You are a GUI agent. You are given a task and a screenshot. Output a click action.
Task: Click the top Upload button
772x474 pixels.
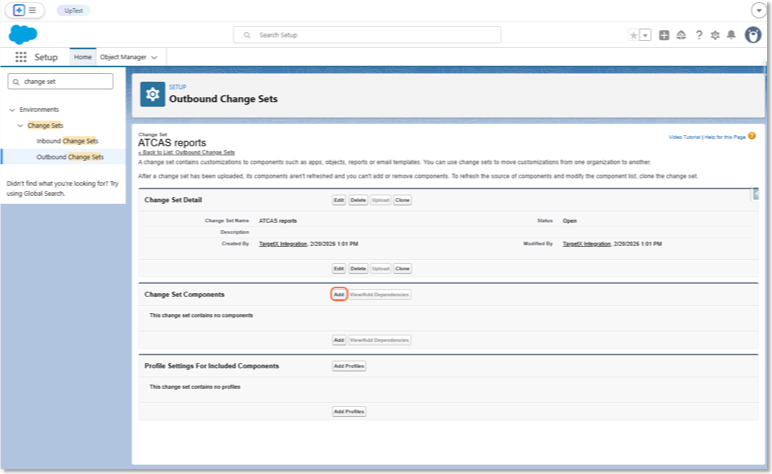click(381, 200)
